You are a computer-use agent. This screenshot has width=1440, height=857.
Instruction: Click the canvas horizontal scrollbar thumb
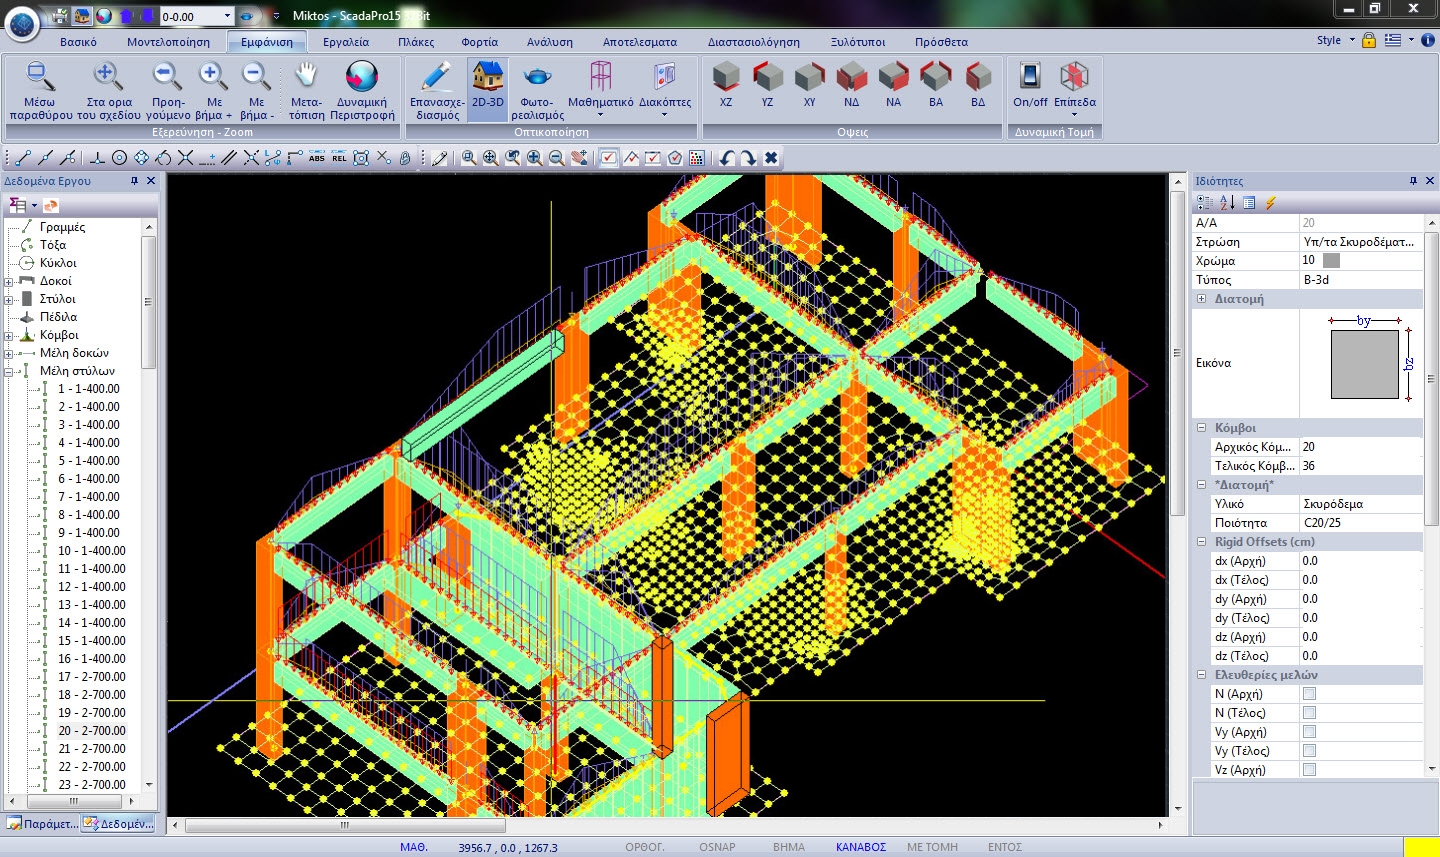click(345, 826)
